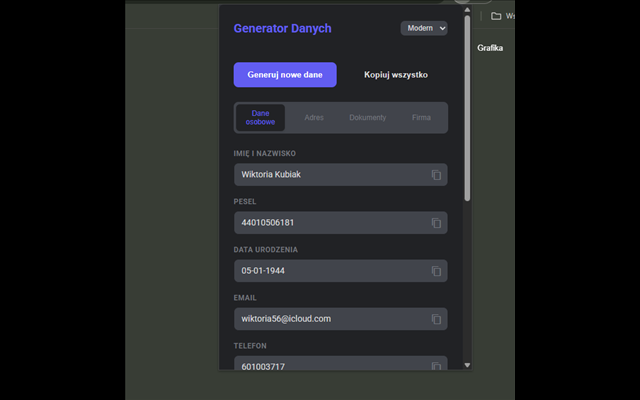The image size is (640, 400).
Task: Go to the Firma tab
Action: pos(421,118)
